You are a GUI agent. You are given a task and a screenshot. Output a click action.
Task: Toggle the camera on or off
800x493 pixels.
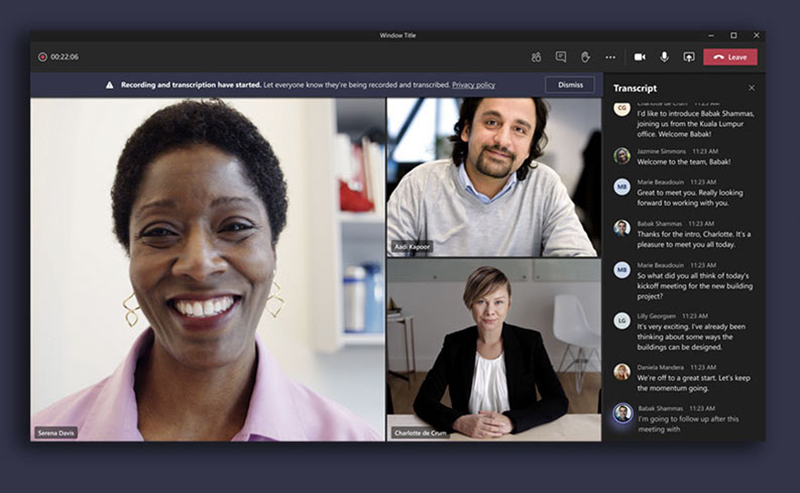[x=640, y=57]
